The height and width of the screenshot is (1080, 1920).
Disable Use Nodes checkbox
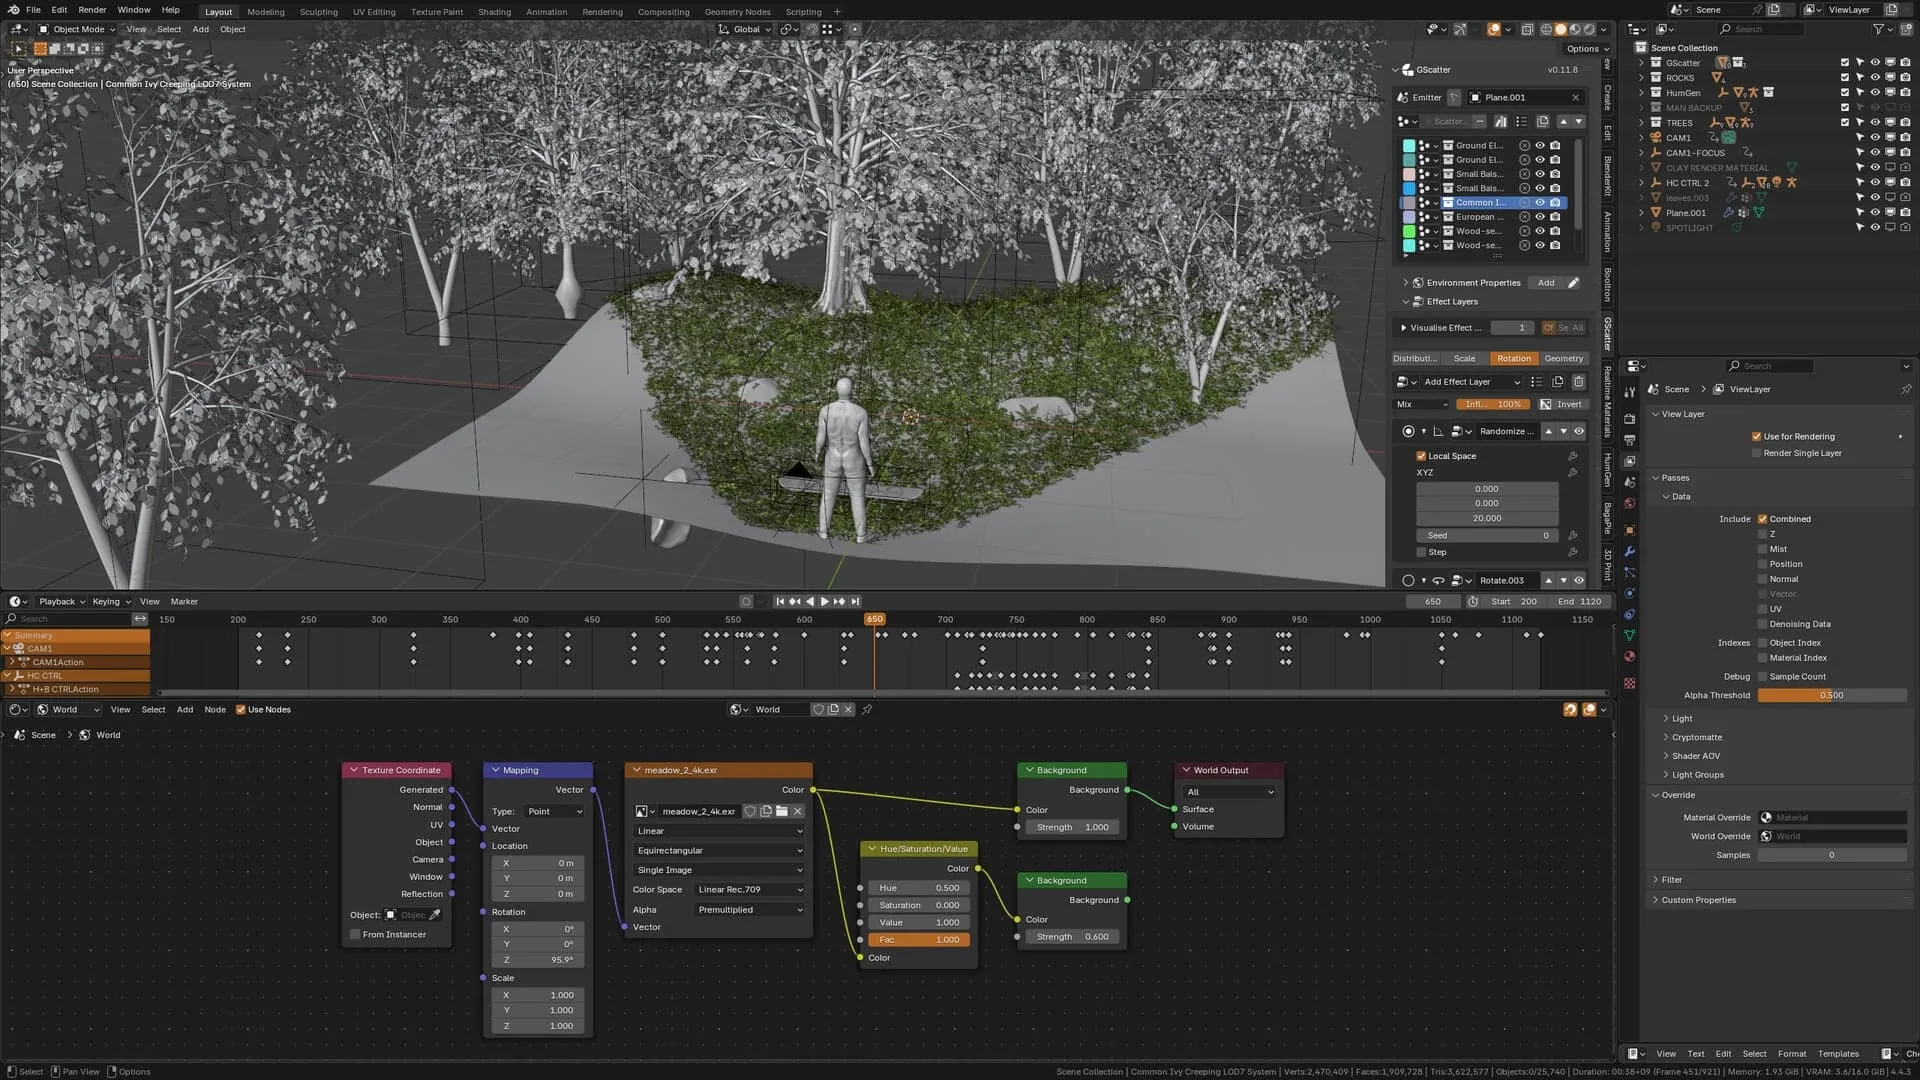click(x=240, y=709)
